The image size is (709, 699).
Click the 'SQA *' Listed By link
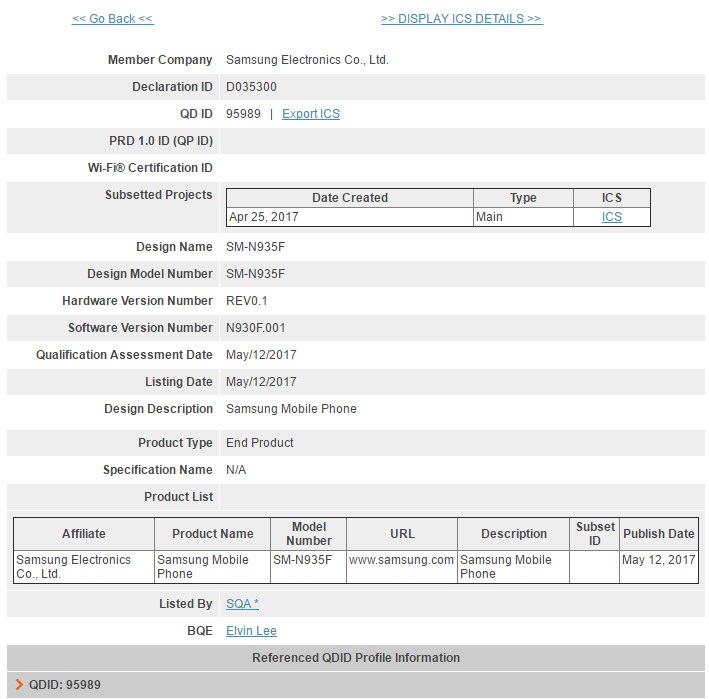click(242, 604)
